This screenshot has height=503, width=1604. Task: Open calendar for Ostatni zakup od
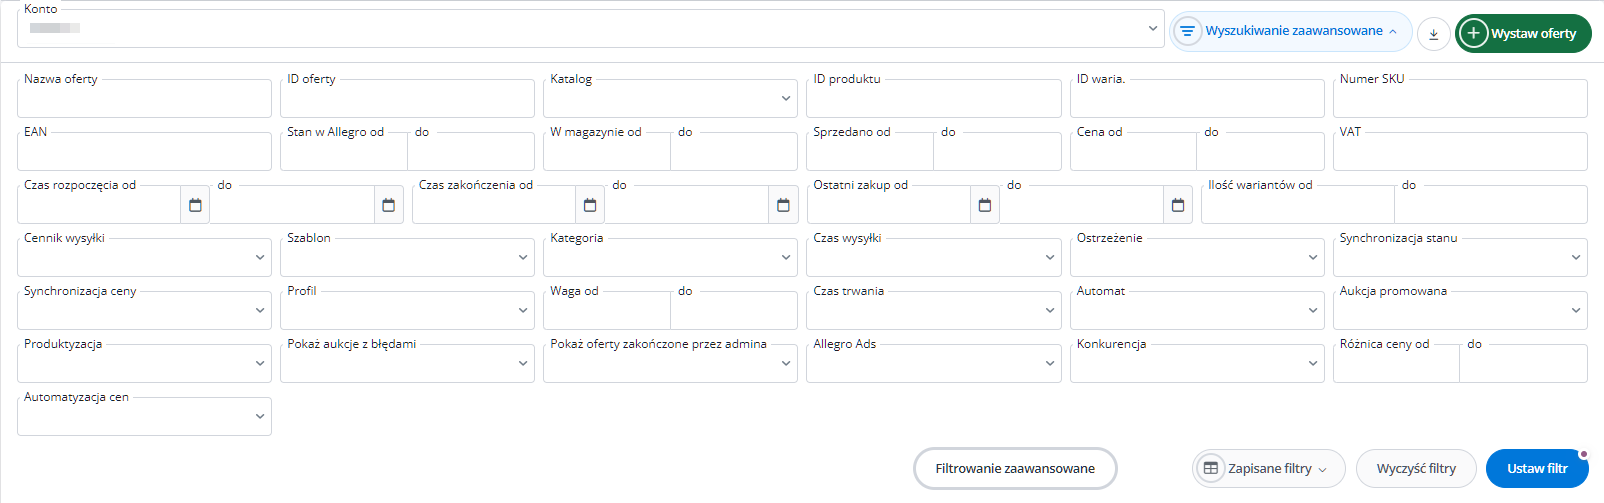click(985, 205)
